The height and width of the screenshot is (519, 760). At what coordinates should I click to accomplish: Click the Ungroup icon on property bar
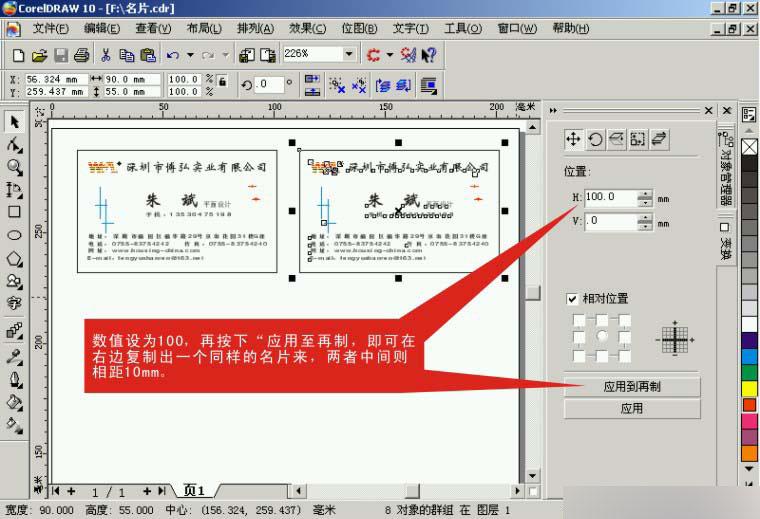click(x=337, y=86)
